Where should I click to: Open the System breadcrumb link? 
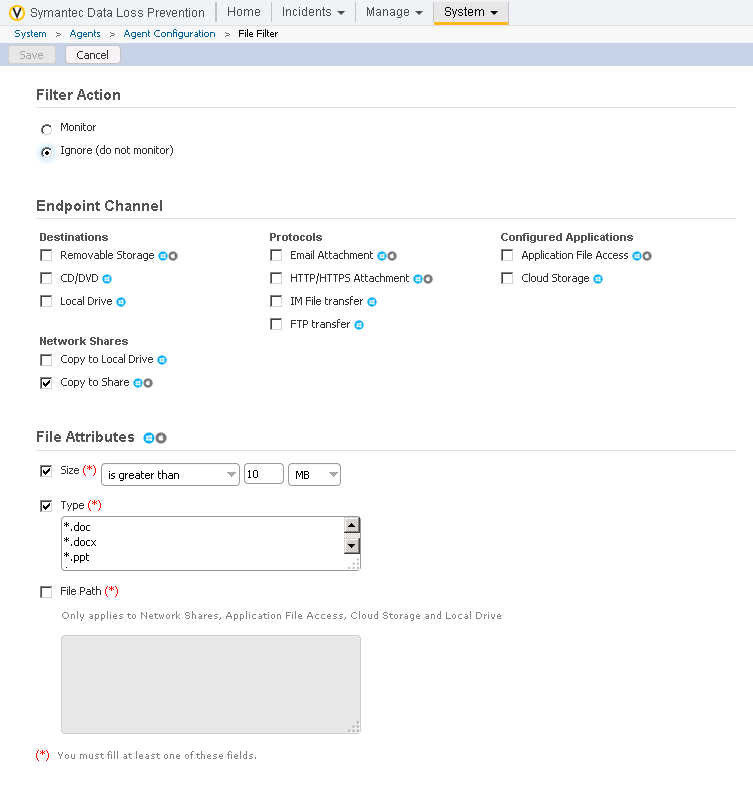pos(31,34)
